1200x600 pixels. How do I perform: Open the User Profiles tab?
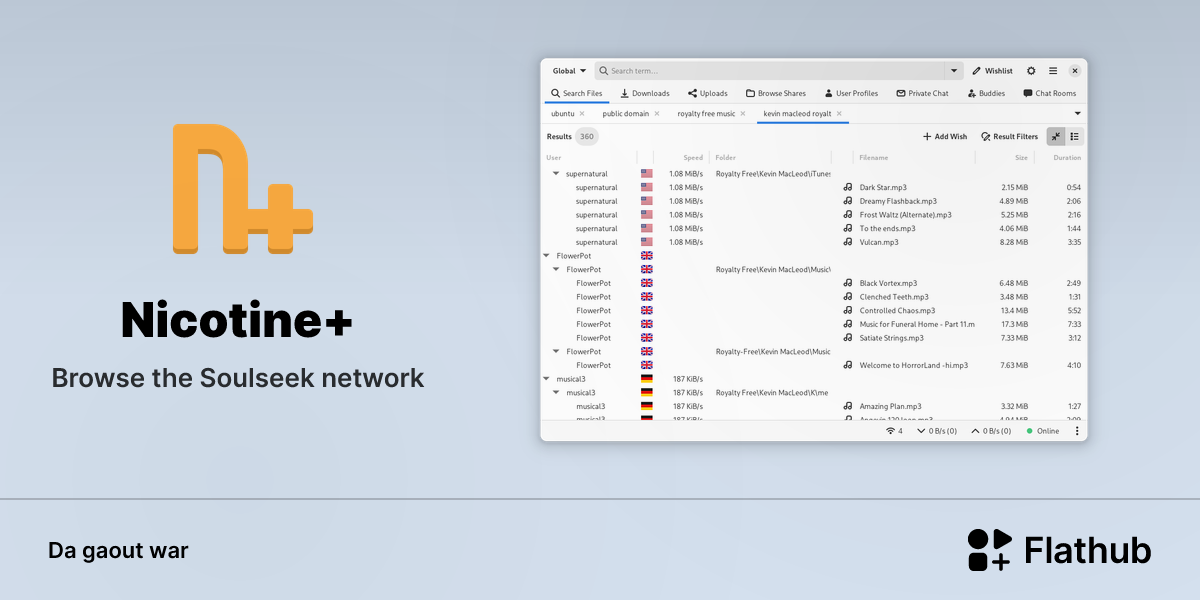(851, 93)
